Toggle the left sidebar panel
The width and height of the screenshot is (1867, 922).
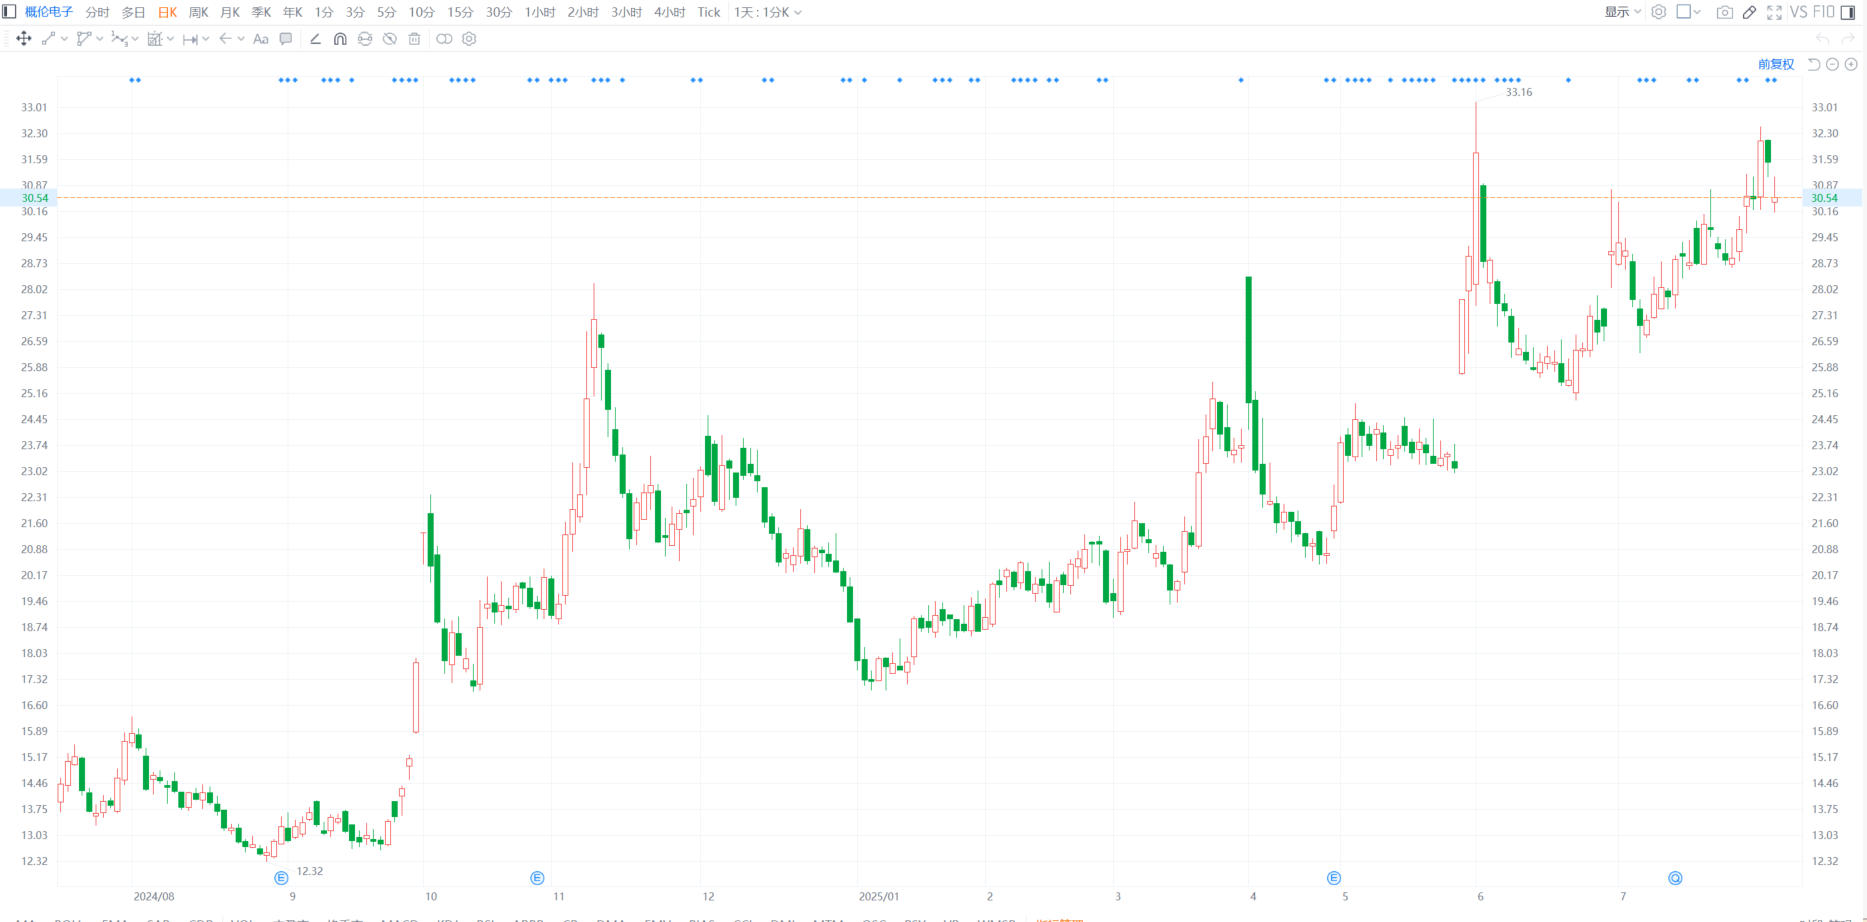(10, 12)
